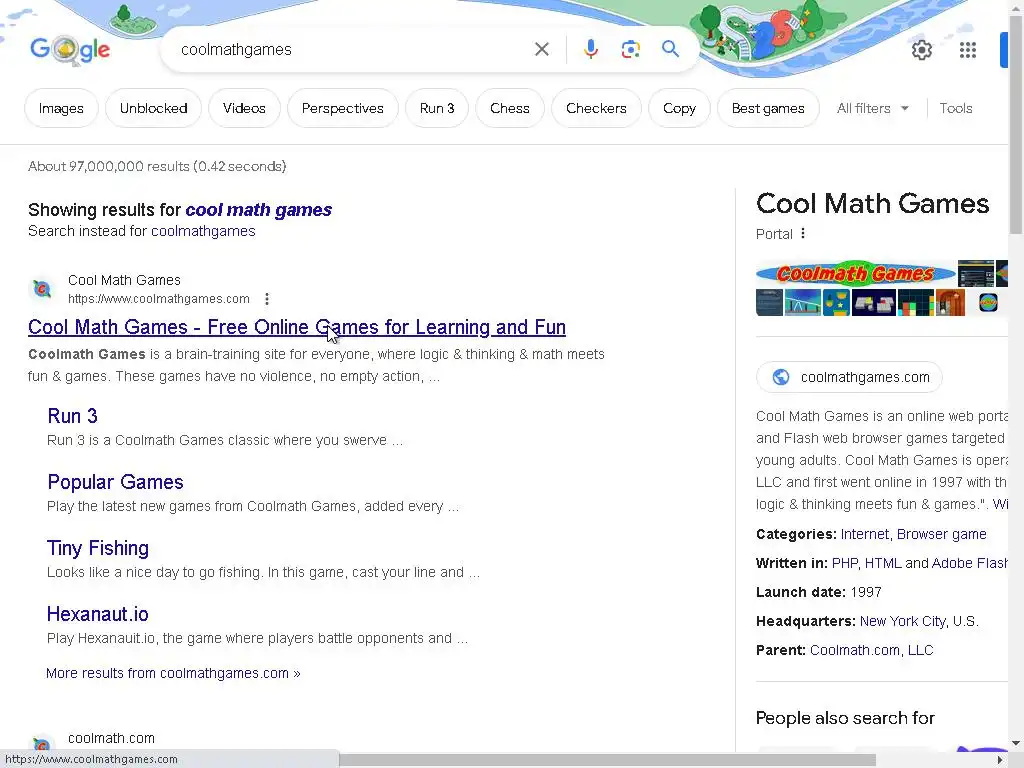Click the globe icon in coolmathgames.com chip
This screenshot has width=1024, height=768.
(780, 377)
